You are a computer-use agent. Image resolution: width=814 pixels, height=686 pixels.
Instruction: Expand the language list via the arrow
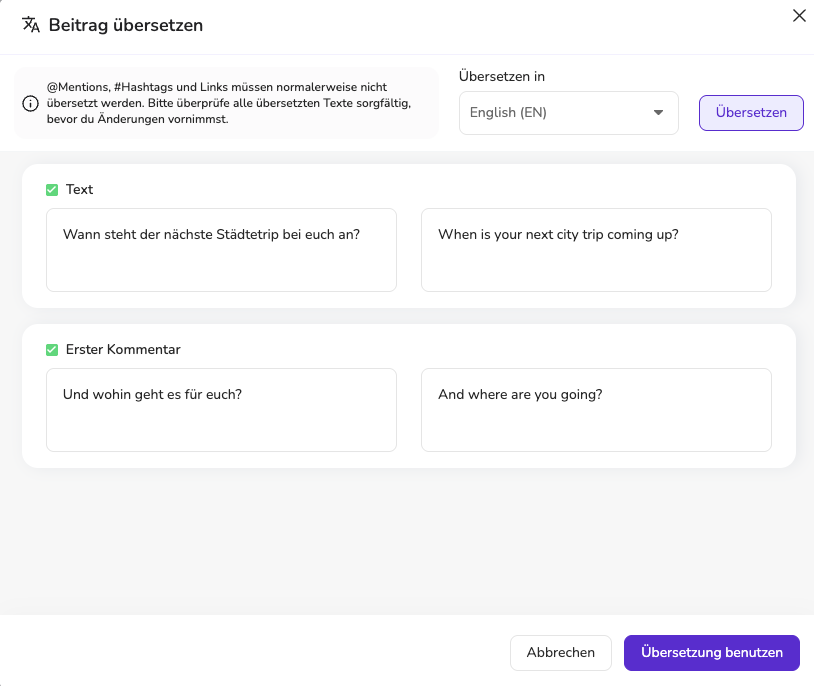pos(658,113)
